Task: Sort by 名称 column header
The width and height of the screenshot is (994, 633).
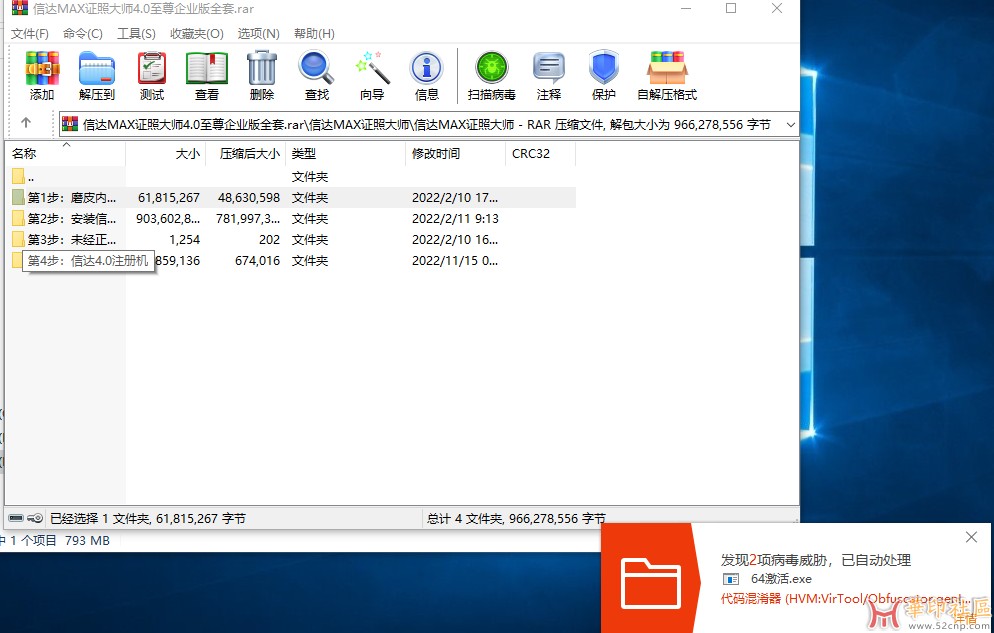Action: pos(65,153)
